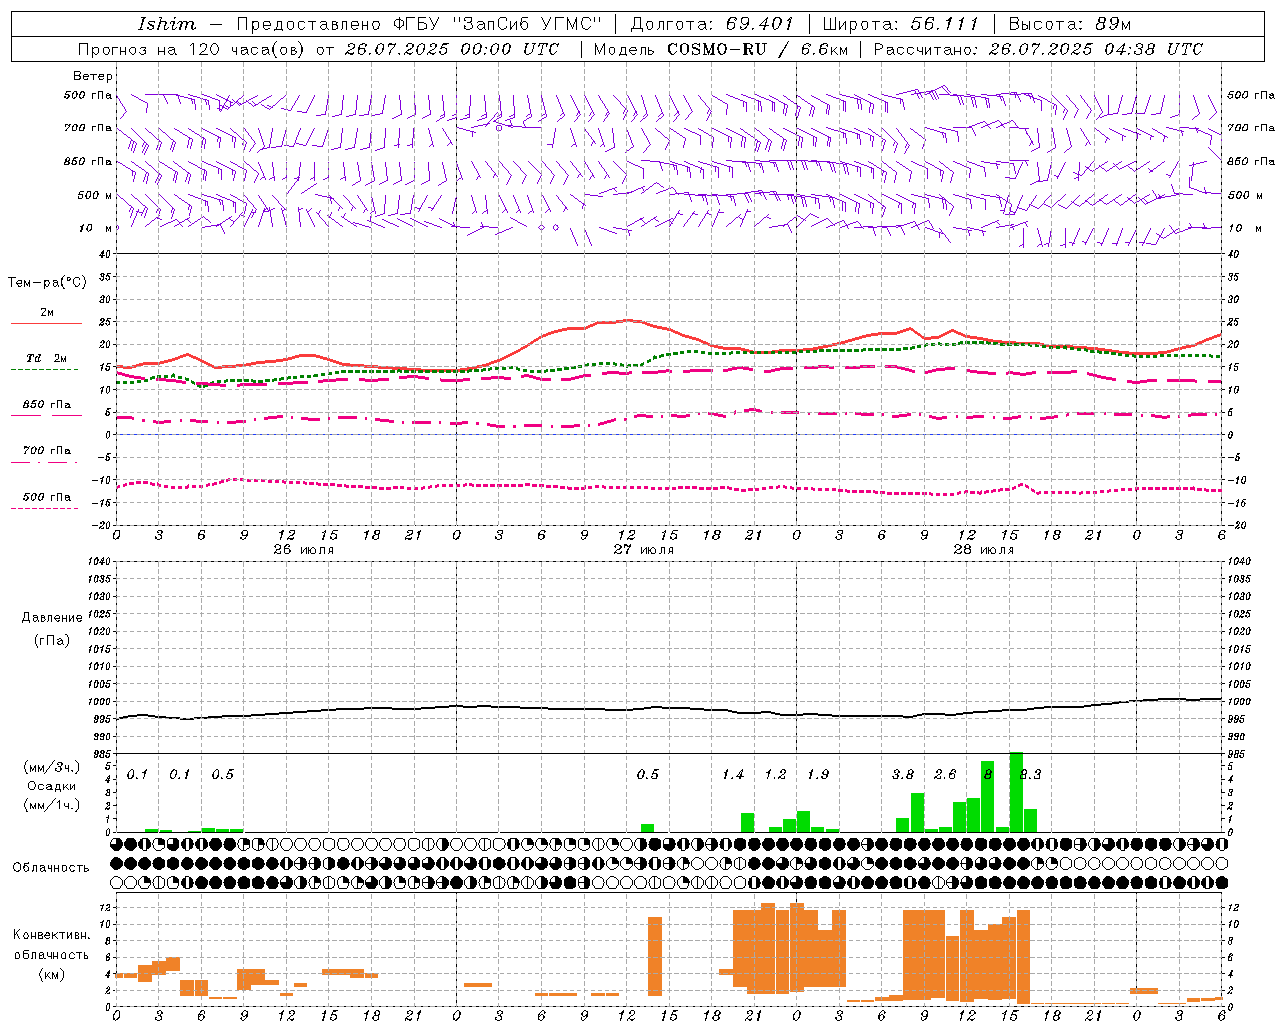Click the "Тем-ра(°C)" temperature axis label
The width and height of the screenshot is (1280, 1024).
pyautogui.click(x=47, y=283)
